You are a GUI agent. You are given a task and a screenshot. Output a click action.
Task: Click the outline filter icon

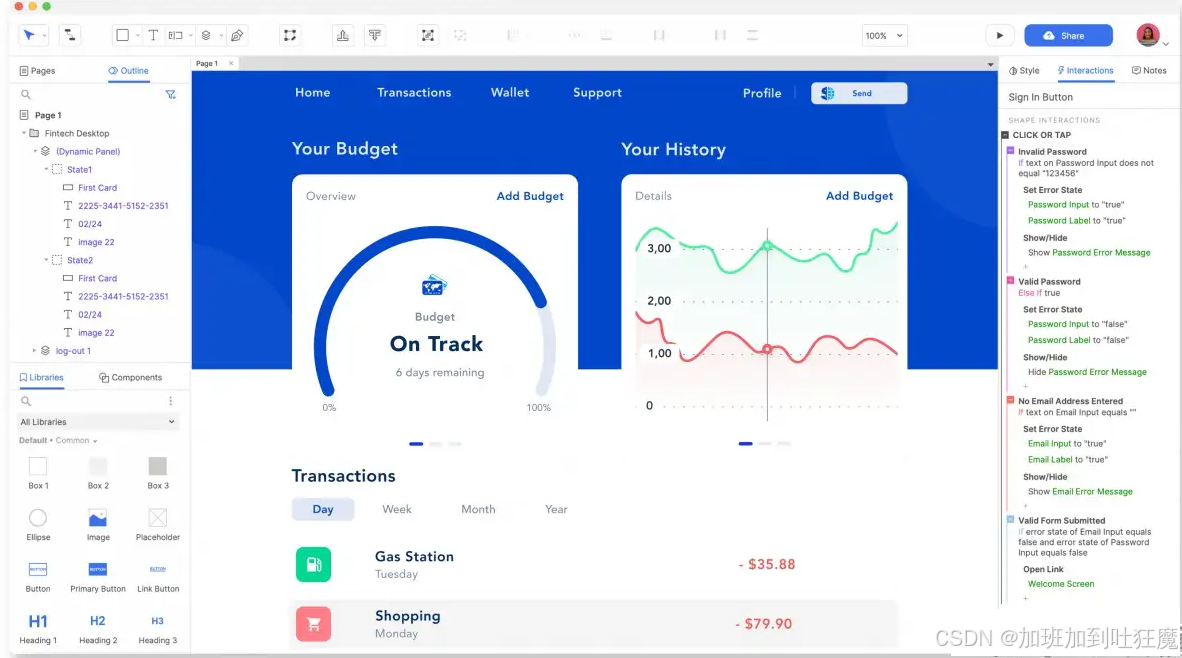click(x=170, y=94)
